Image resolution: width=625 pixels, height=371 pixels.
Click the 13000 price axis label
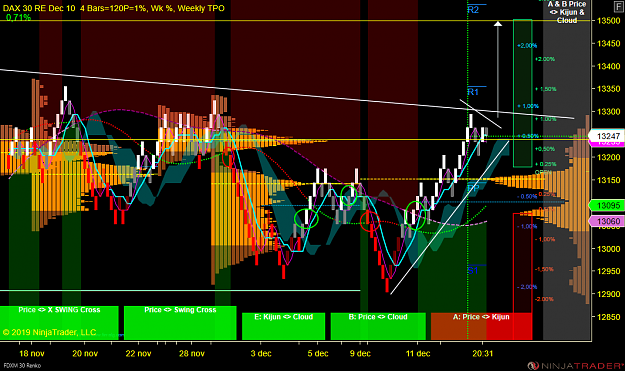(609, 249)
